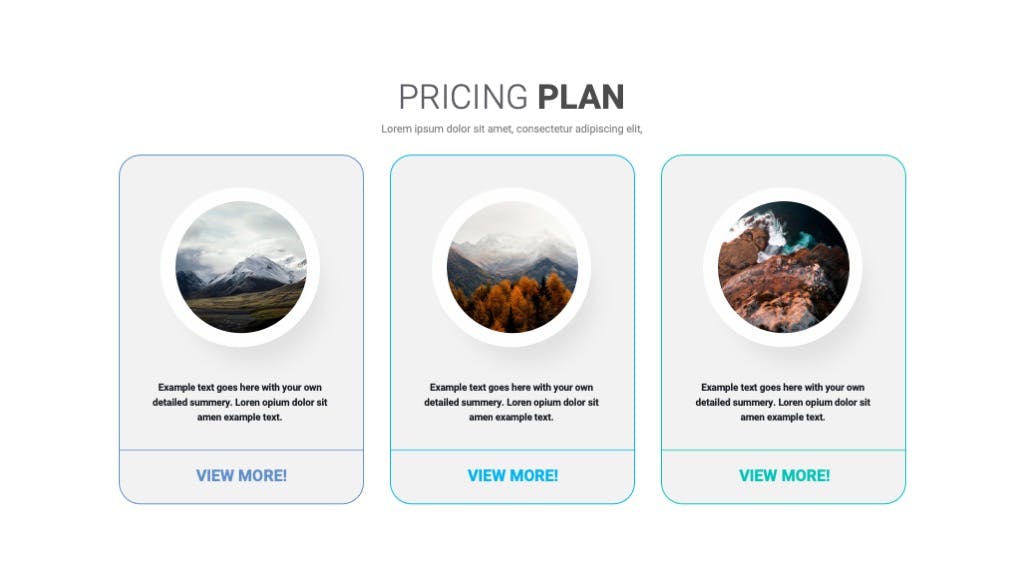Click the white ring around the snowy mountain photo
Screen dimensions: 1024x576
click(241, 195)
